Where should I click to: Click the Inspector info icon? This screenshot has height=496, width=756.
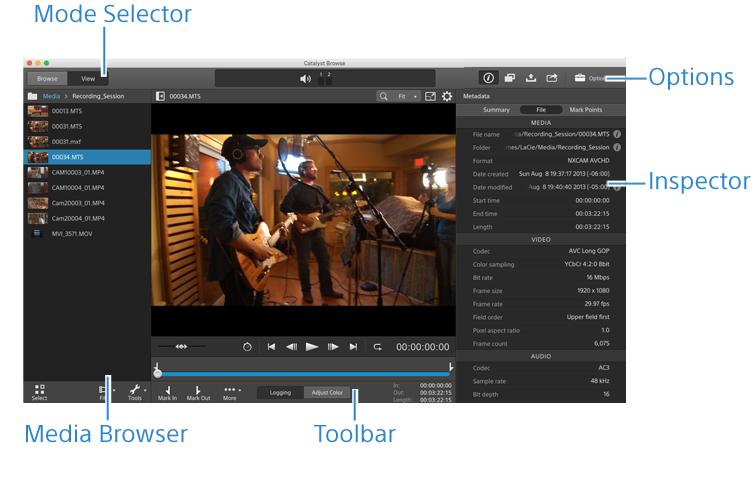pos(488,78)
